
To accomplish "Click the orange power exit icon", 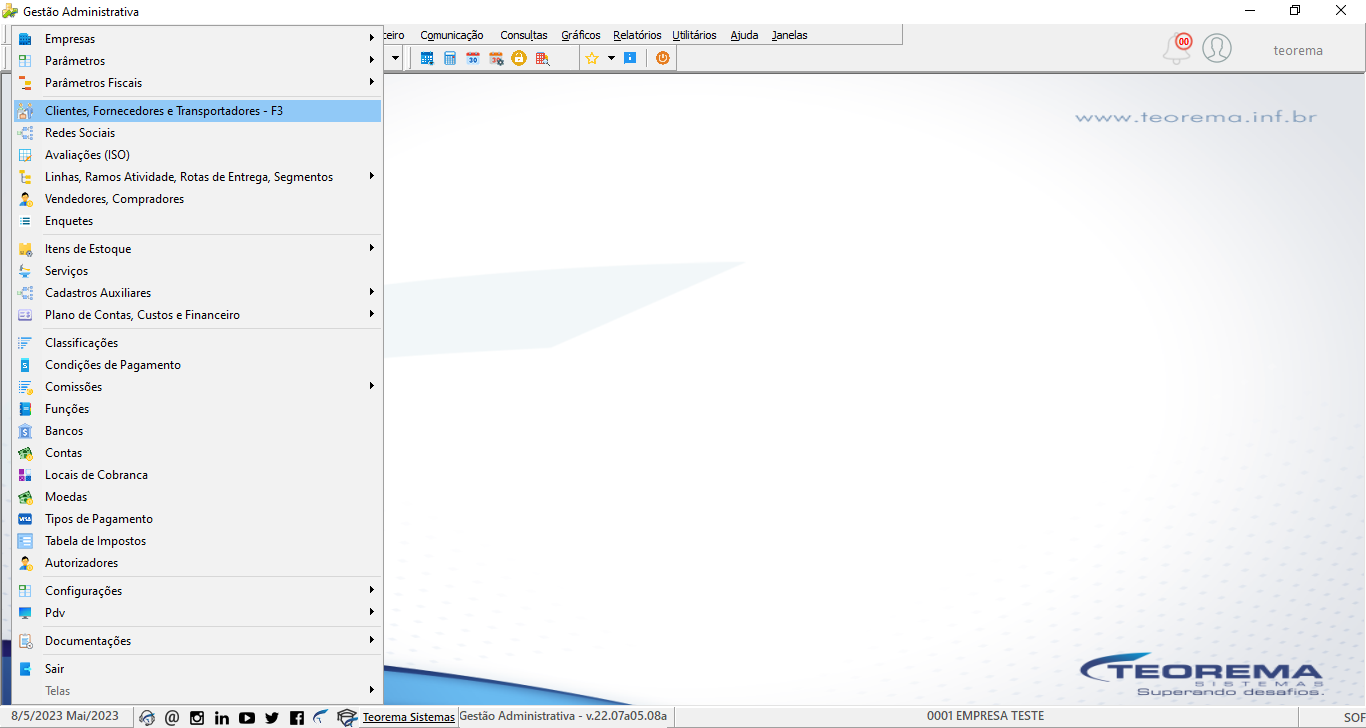I will tap(662, 59).
